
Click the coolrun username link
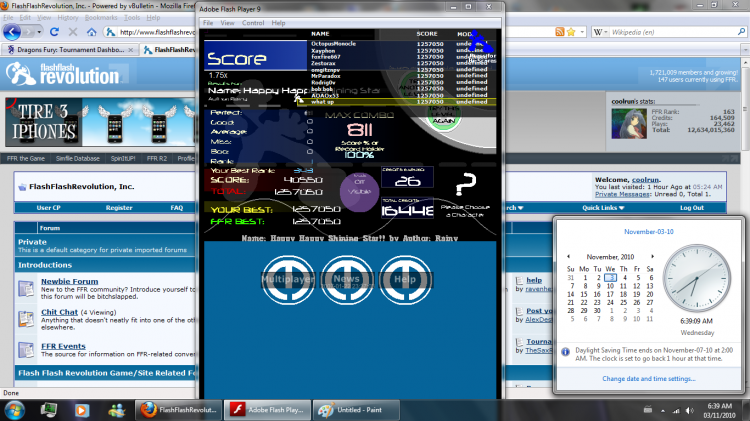[645, 180]
